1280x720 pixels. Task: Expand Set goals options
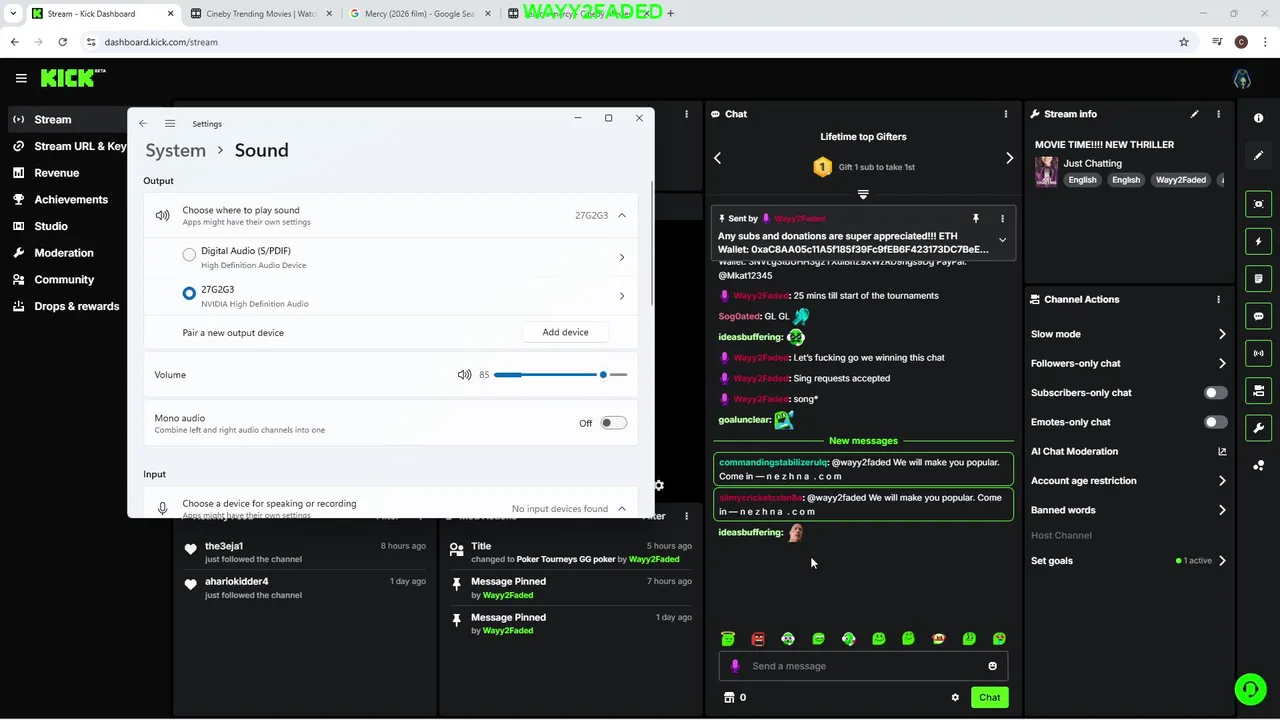point(1222,561)
